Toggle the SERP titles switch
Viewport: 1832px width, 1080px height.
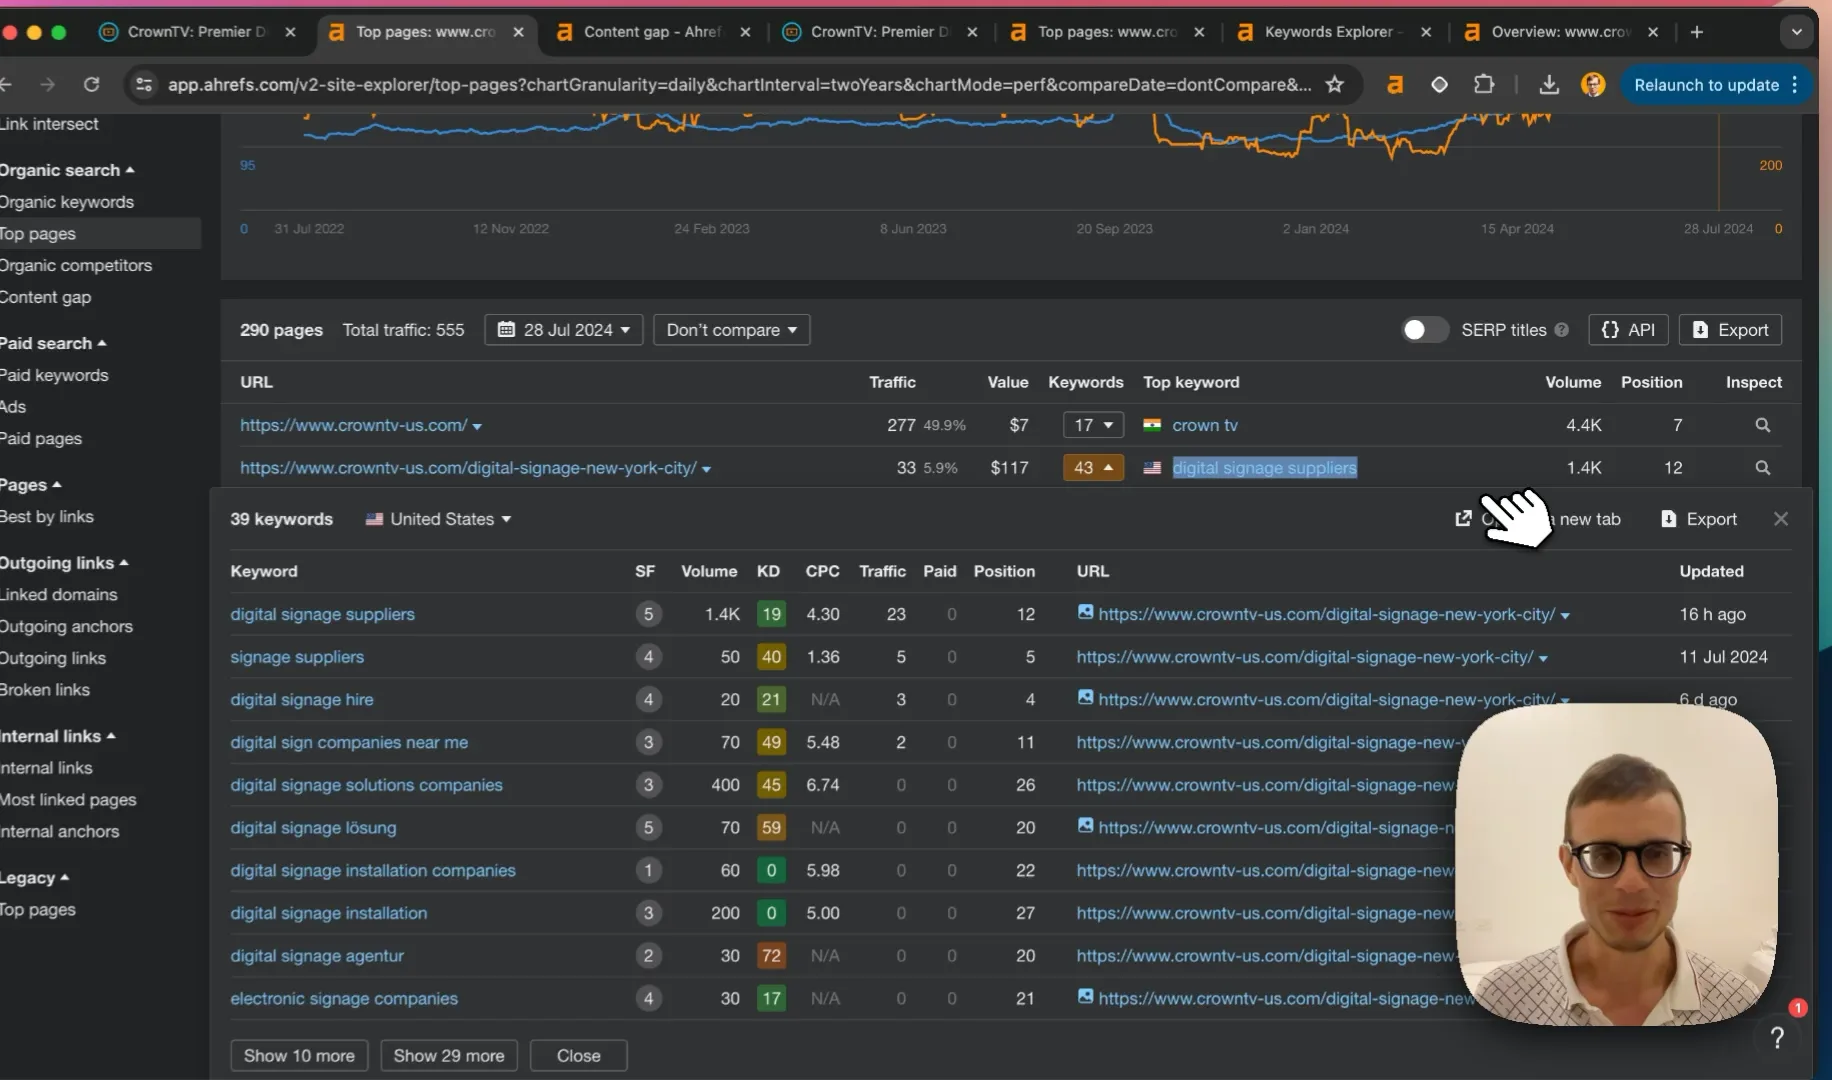[x=1424, y=330]
